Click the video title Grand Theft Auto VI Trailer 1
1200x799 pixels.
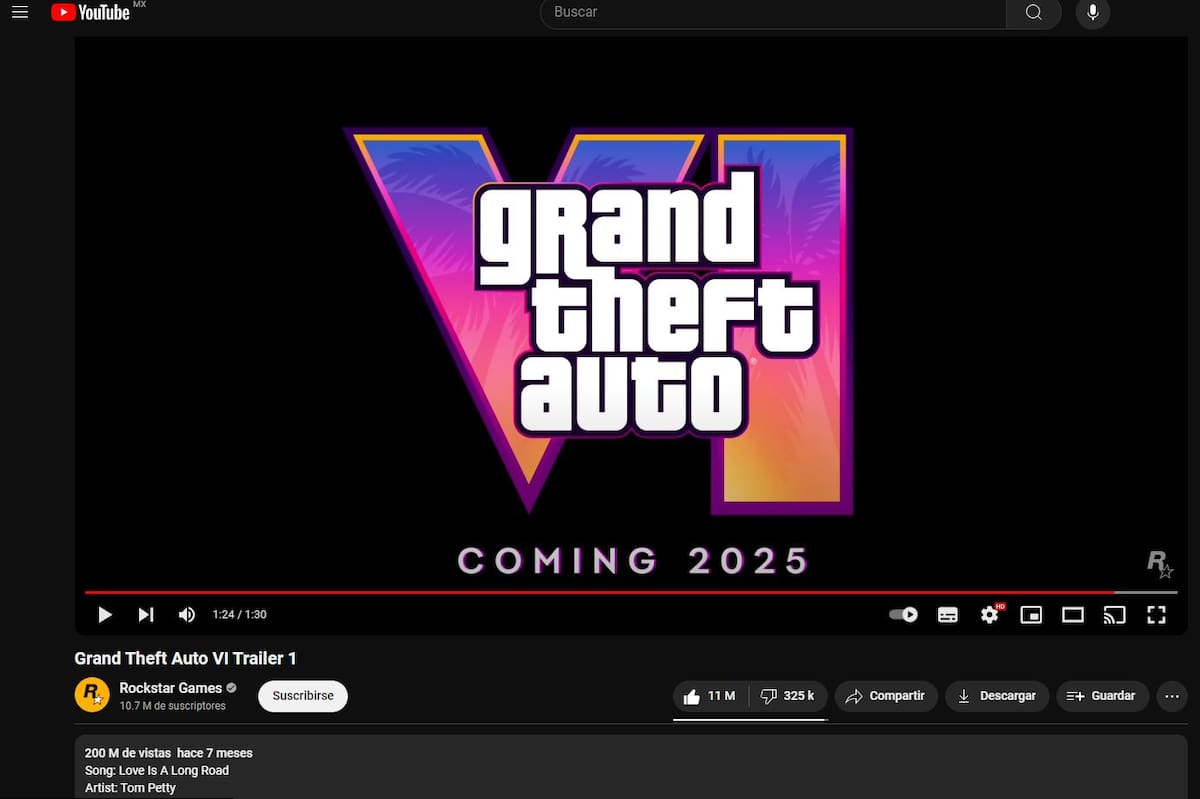(186, 658)
